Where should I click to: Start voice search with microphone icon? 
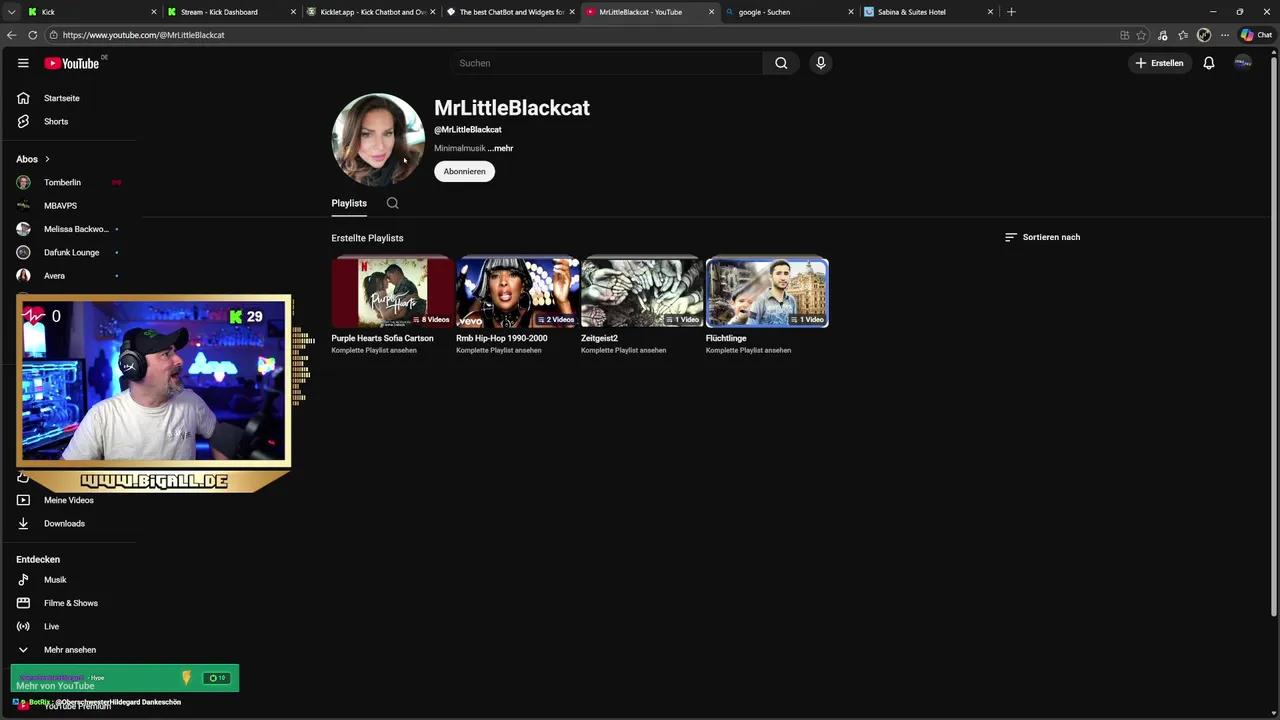[x=821, y=63]
